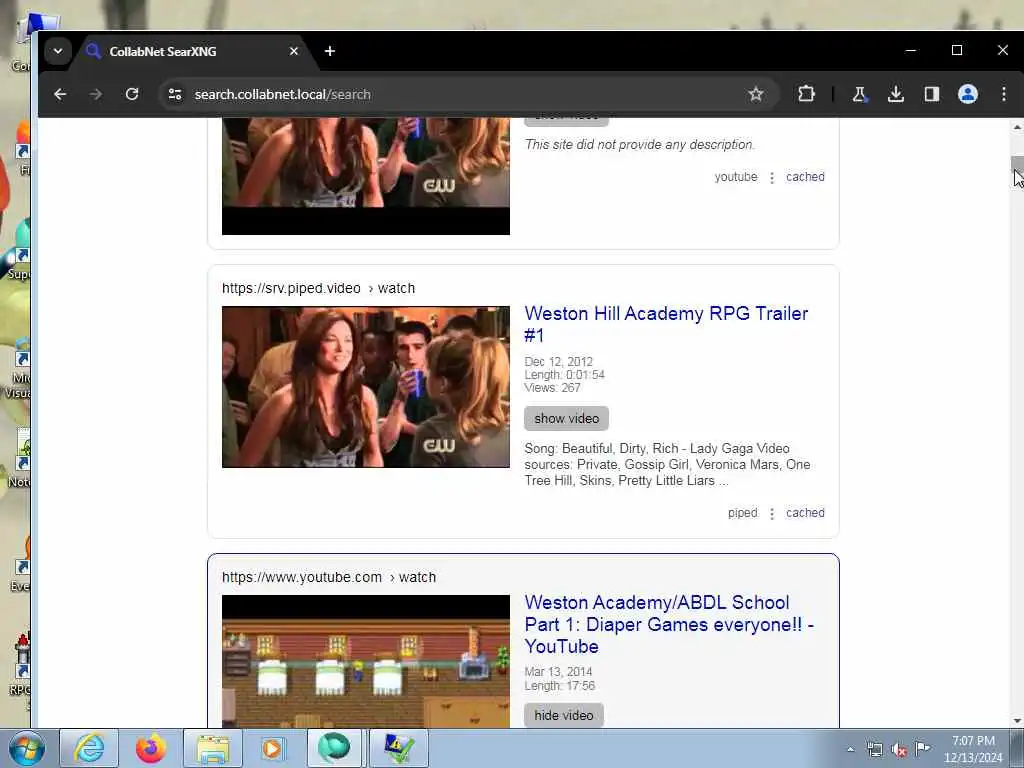
Task: Click 'This site did not provide any description'
Action: click(x=640, y=144)
